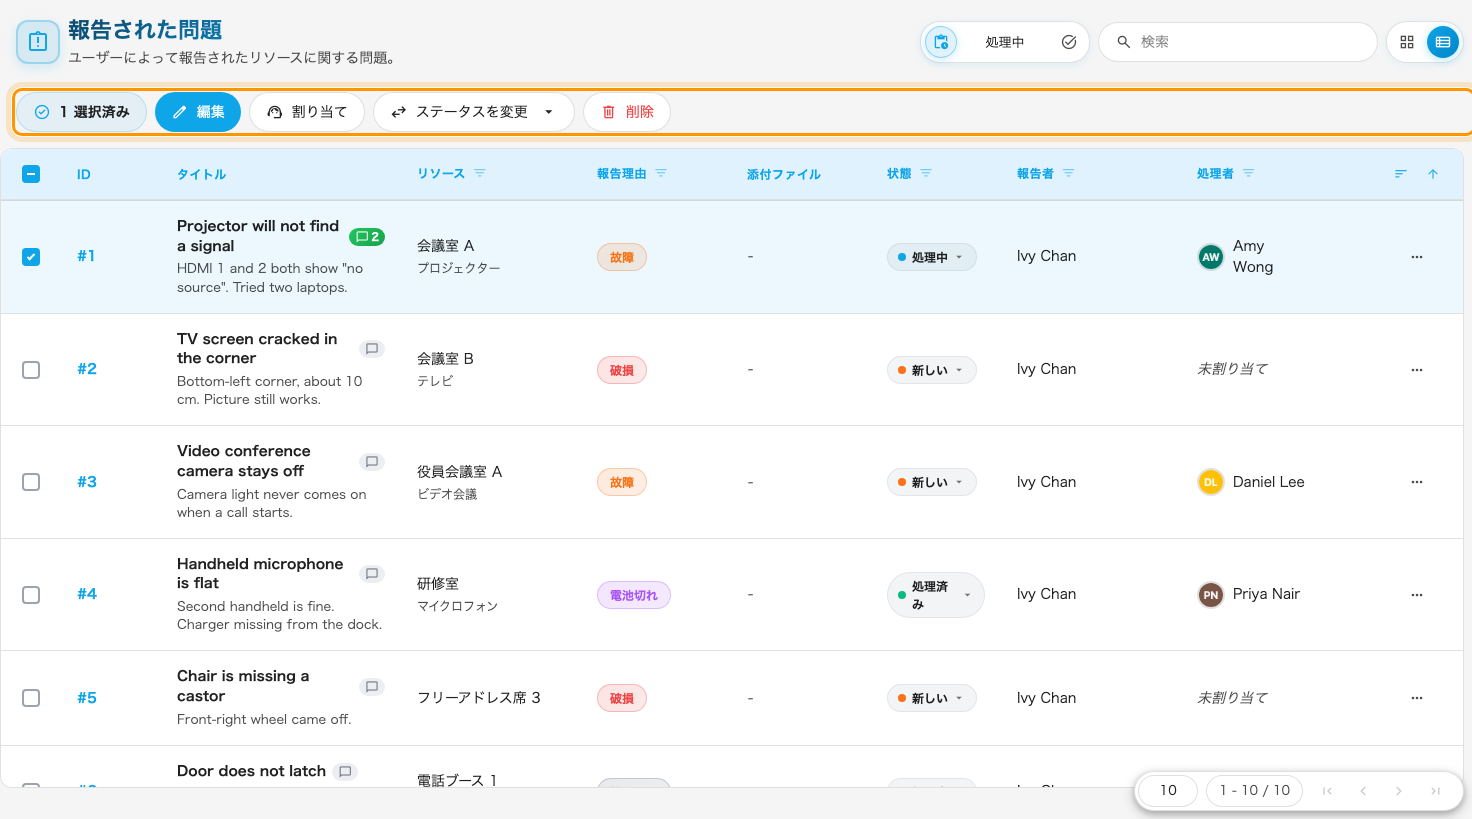
Task: Click the 電池切れ tag on issue #4
Action: click(x=634, y=595)
